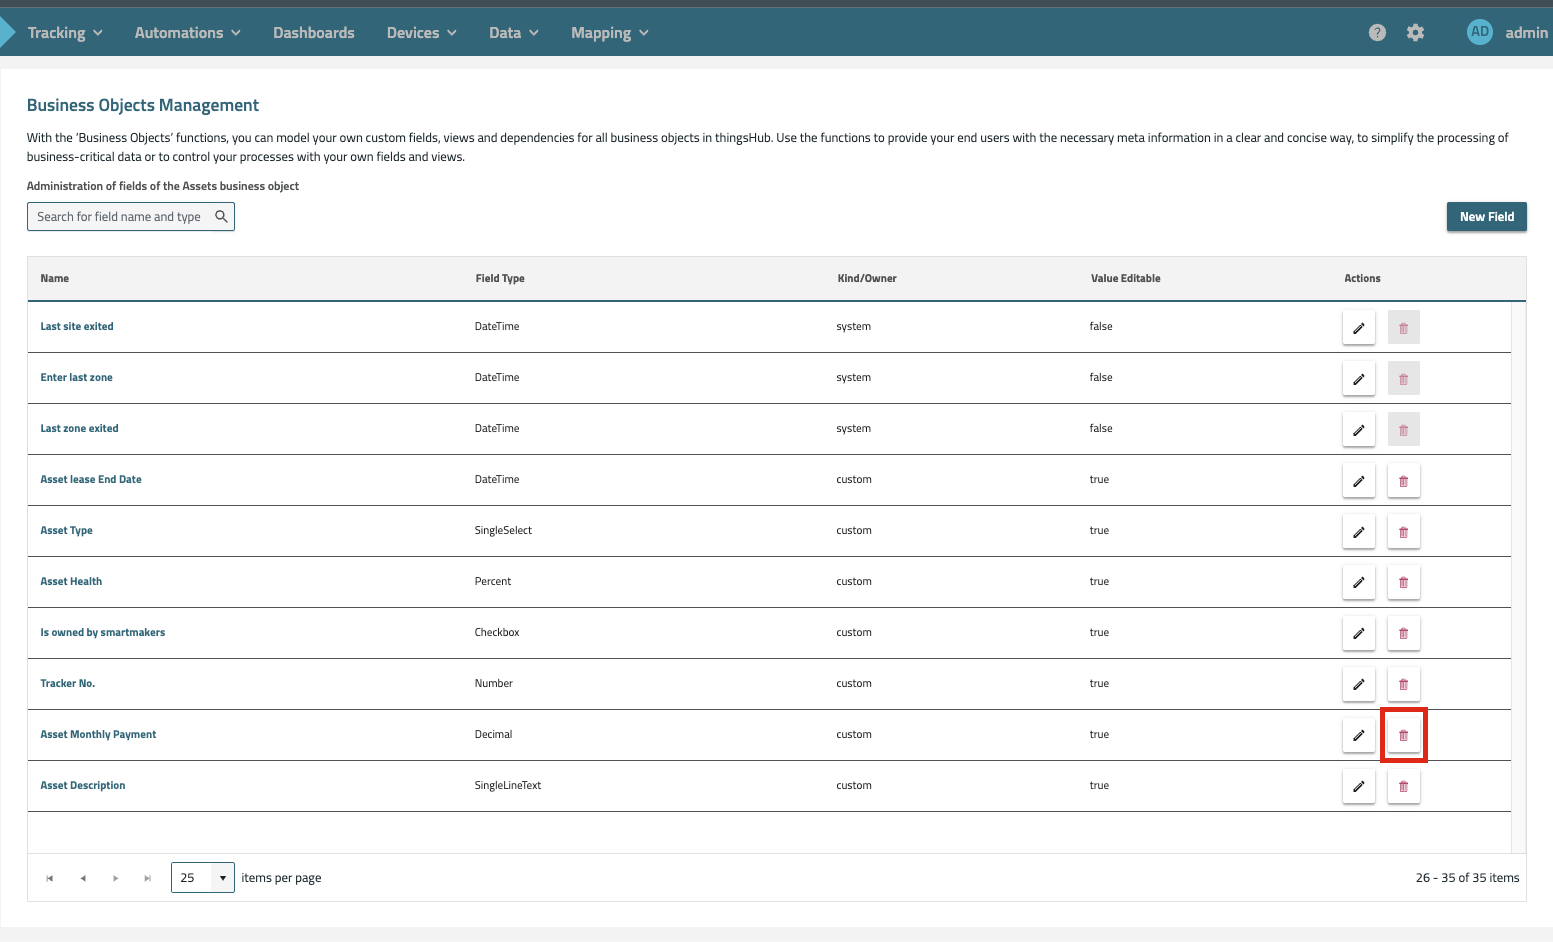Open the items per page dropdown
This screenshot has height=942, width=1553.
pyautogui.click(x=222, y=878)
